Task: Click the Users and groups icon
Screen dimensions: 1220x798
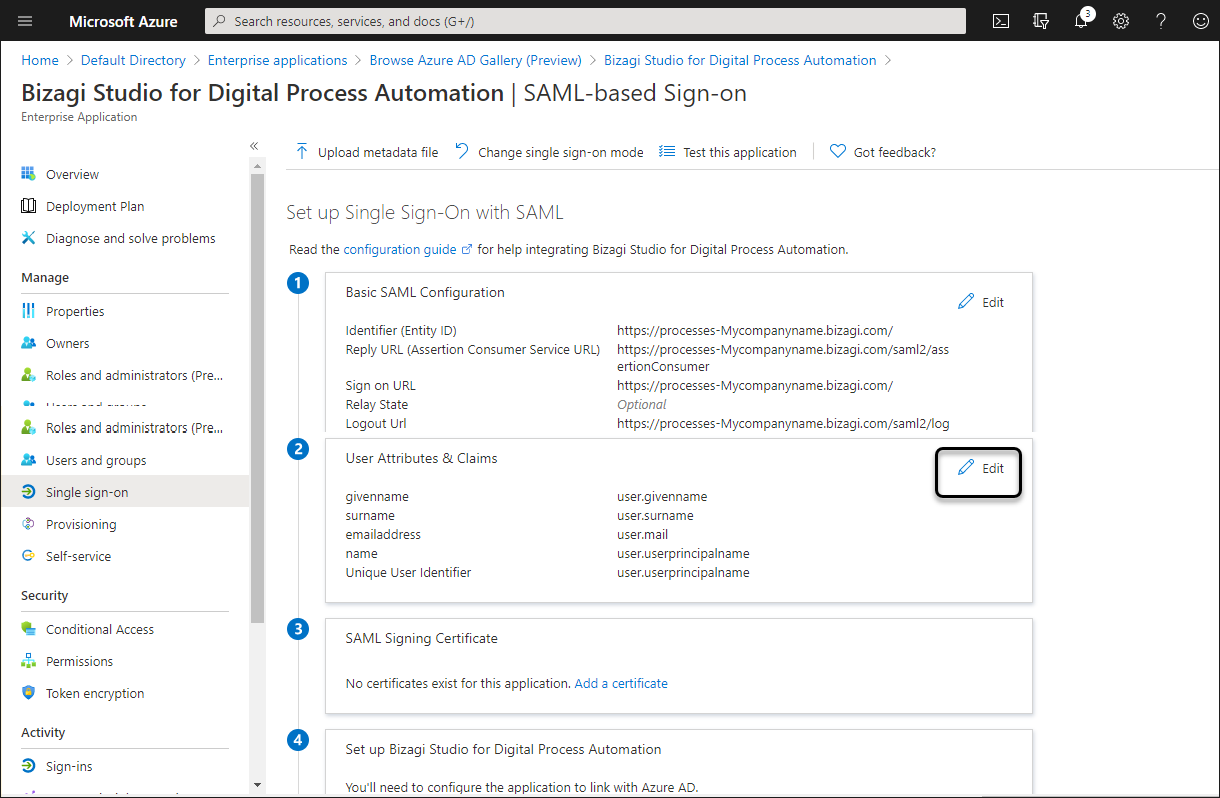Action: click(x=28, y=460)
